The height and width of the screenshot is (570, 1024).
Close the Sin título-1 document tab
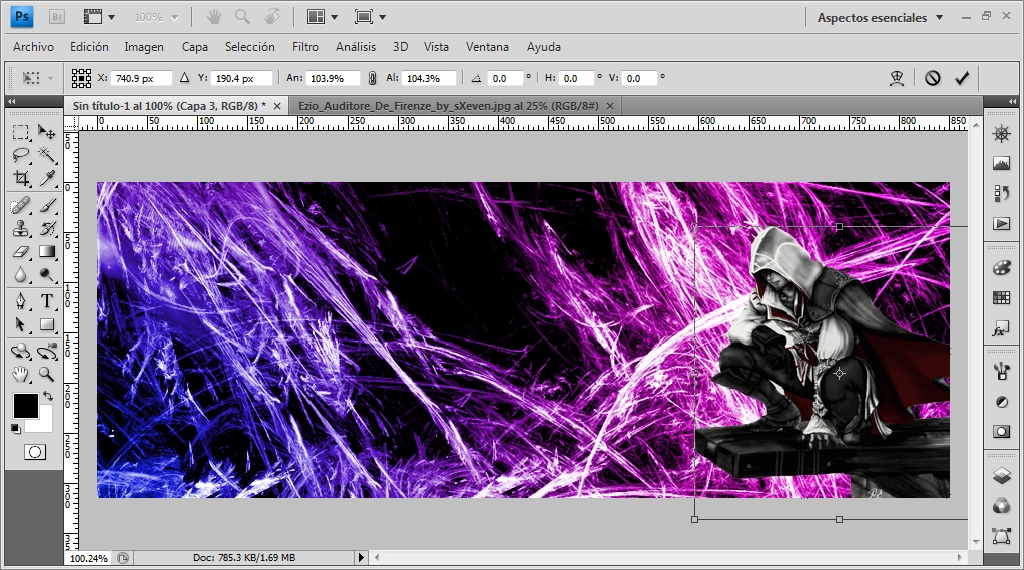(277, 106)
